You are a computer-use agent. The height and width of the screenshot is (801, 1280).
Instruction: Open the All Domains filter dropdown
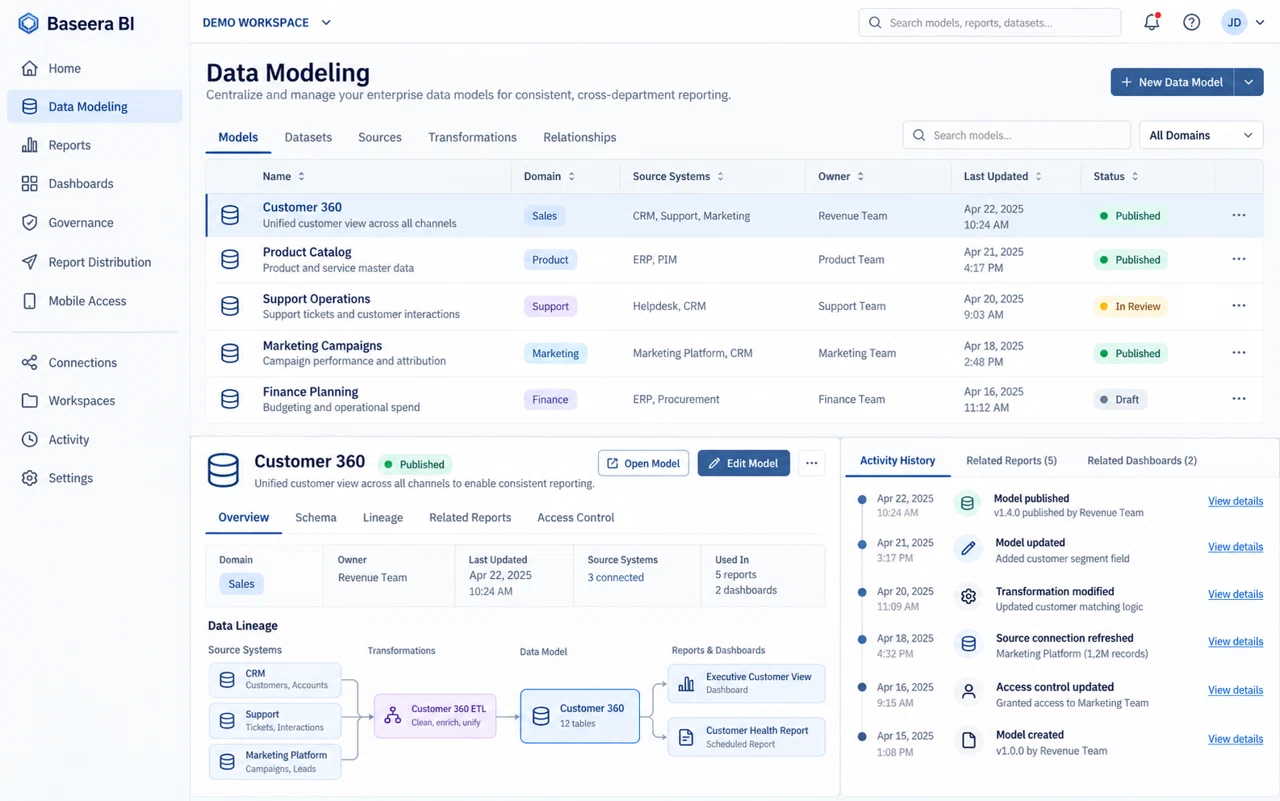click(1201, 135)
